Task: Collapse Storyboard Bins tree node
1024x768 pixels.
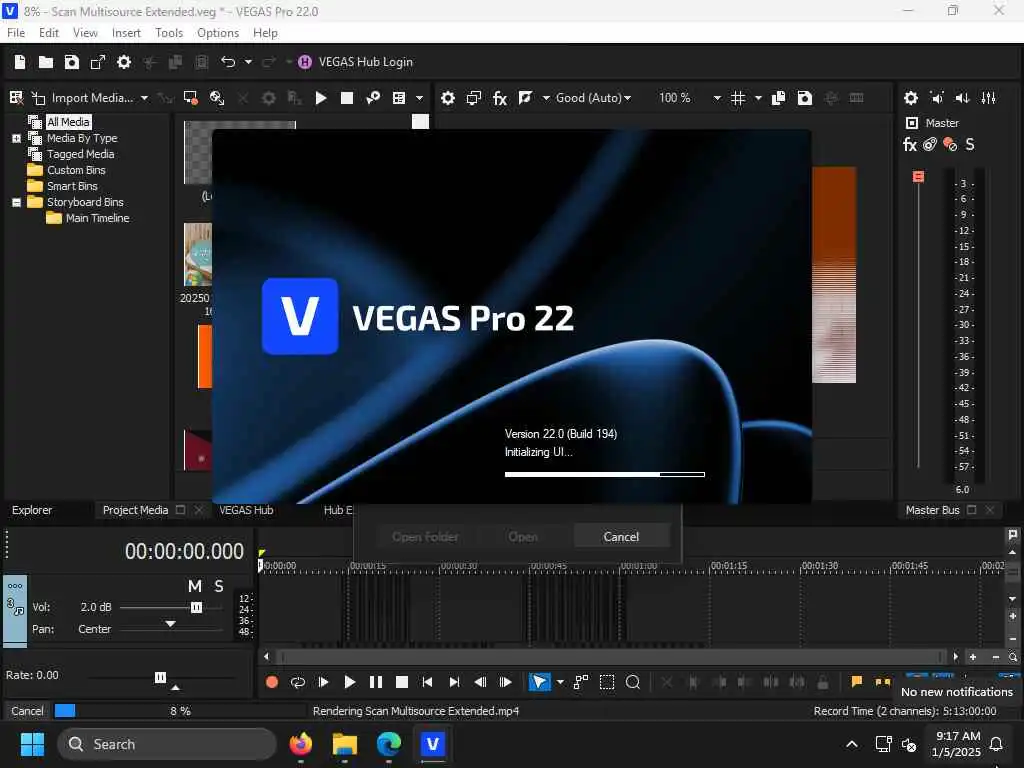Action: coord(16,202)
